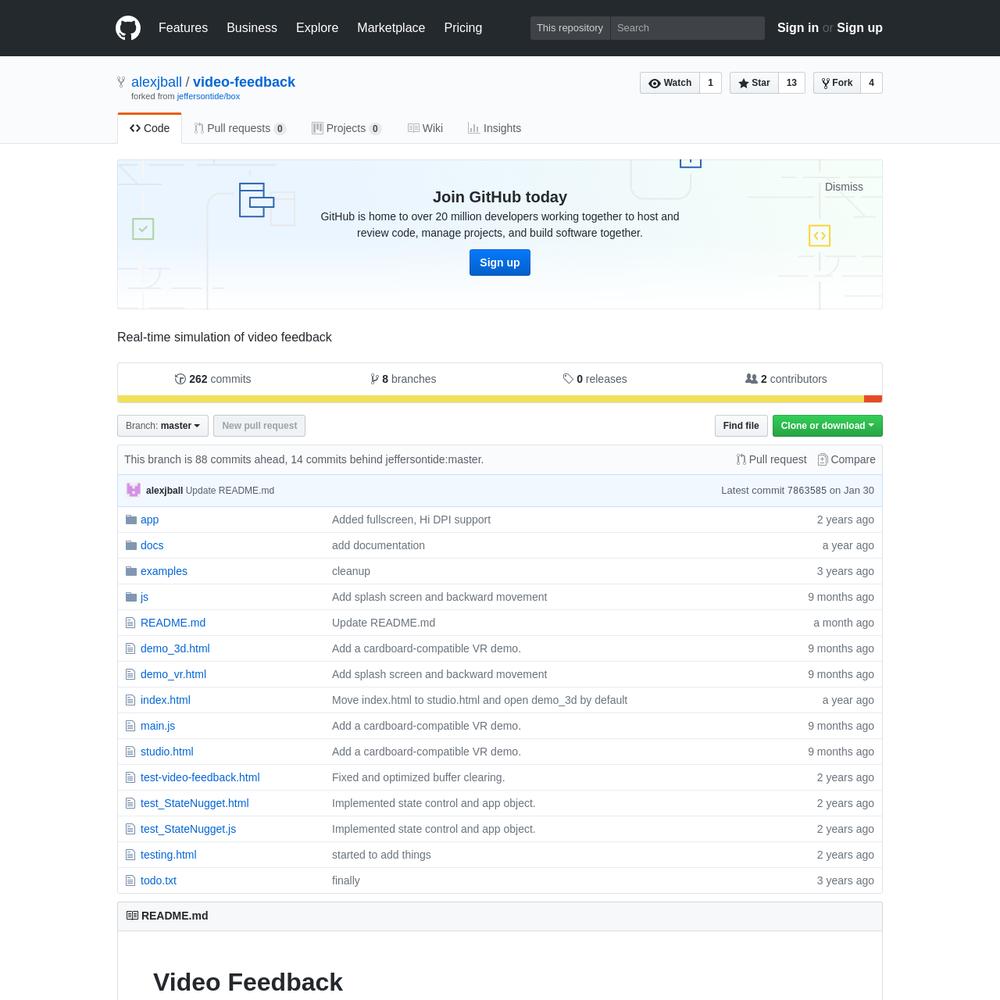Open the examples folder icon
1000x1000 pixels.
131,571
